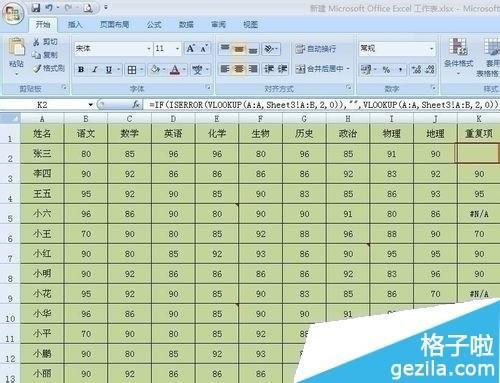Toggle Wrap Text (自动换行) option
This screenshot has height=383, width=500.
316,49
